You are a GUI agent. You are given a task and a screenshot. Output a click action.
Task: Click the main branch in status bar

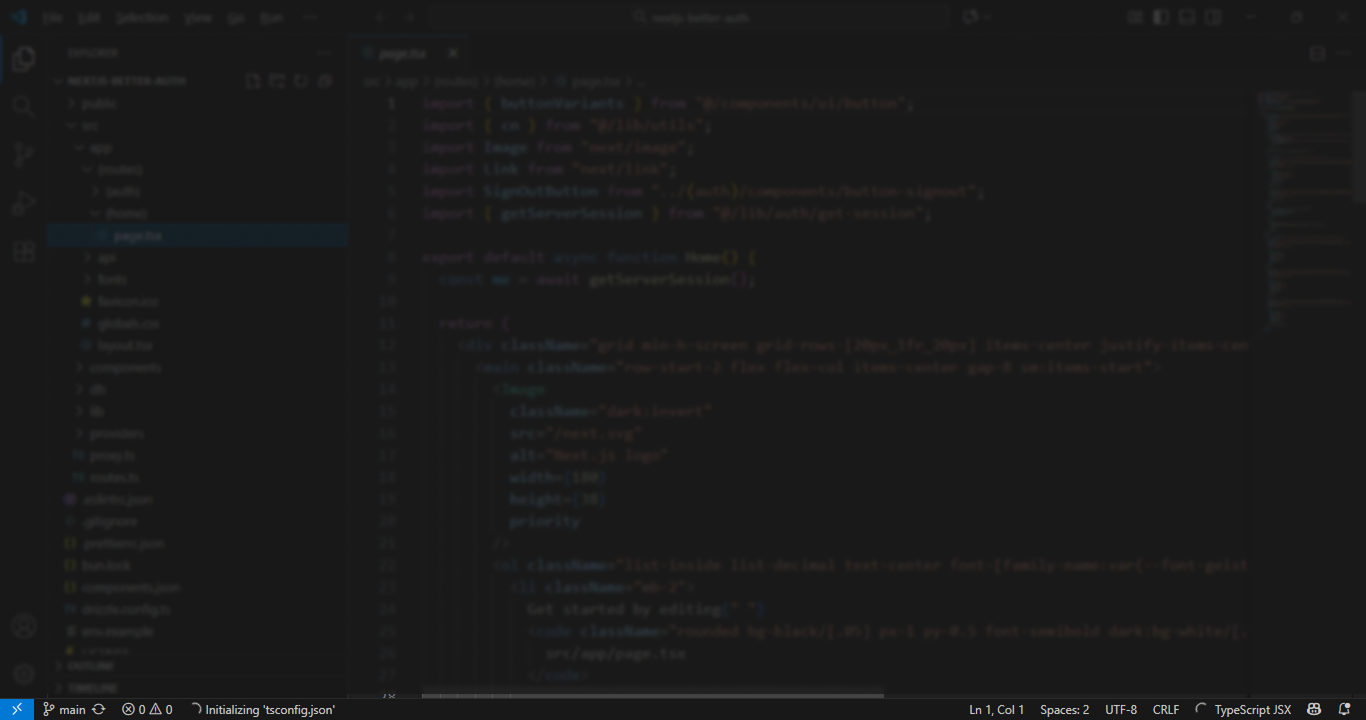[64, 709]
